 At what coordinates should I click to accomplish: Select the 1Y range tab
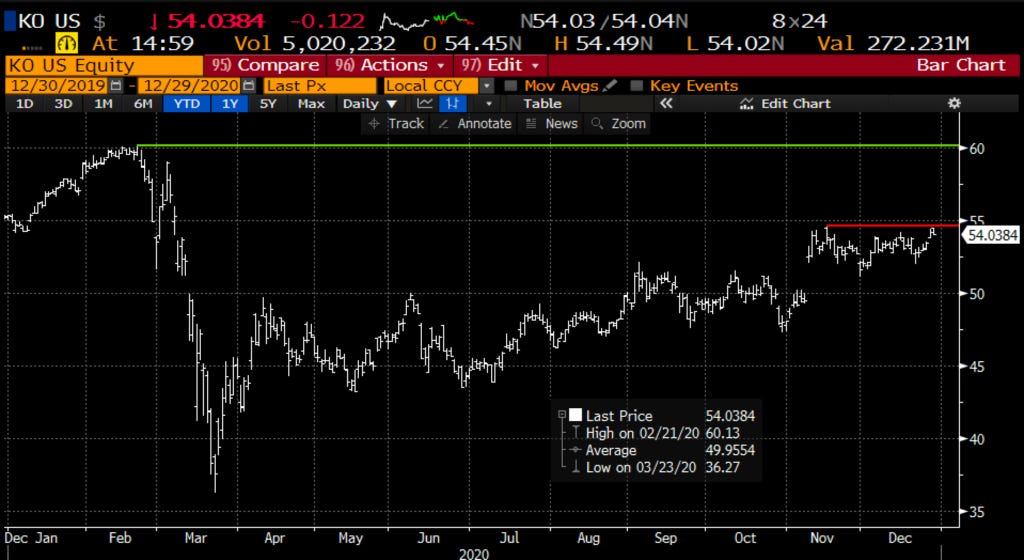[229, 103]
